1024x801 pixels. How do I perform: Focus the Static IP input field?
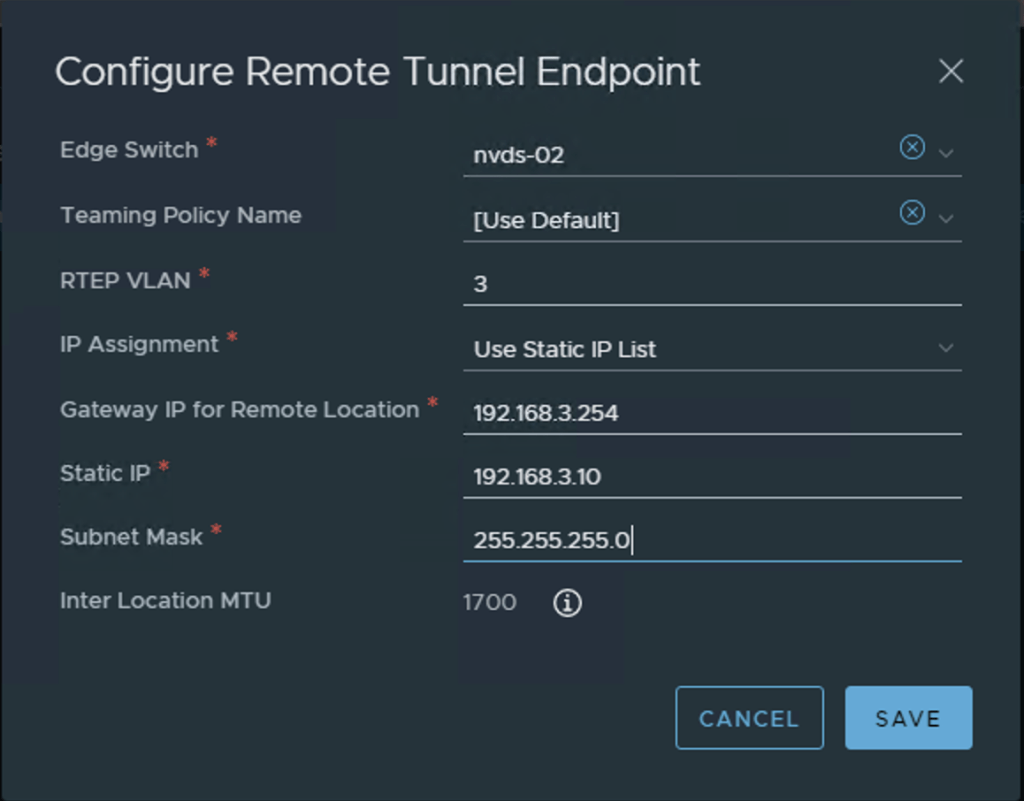pyautogui.click(x=711, y=477)
